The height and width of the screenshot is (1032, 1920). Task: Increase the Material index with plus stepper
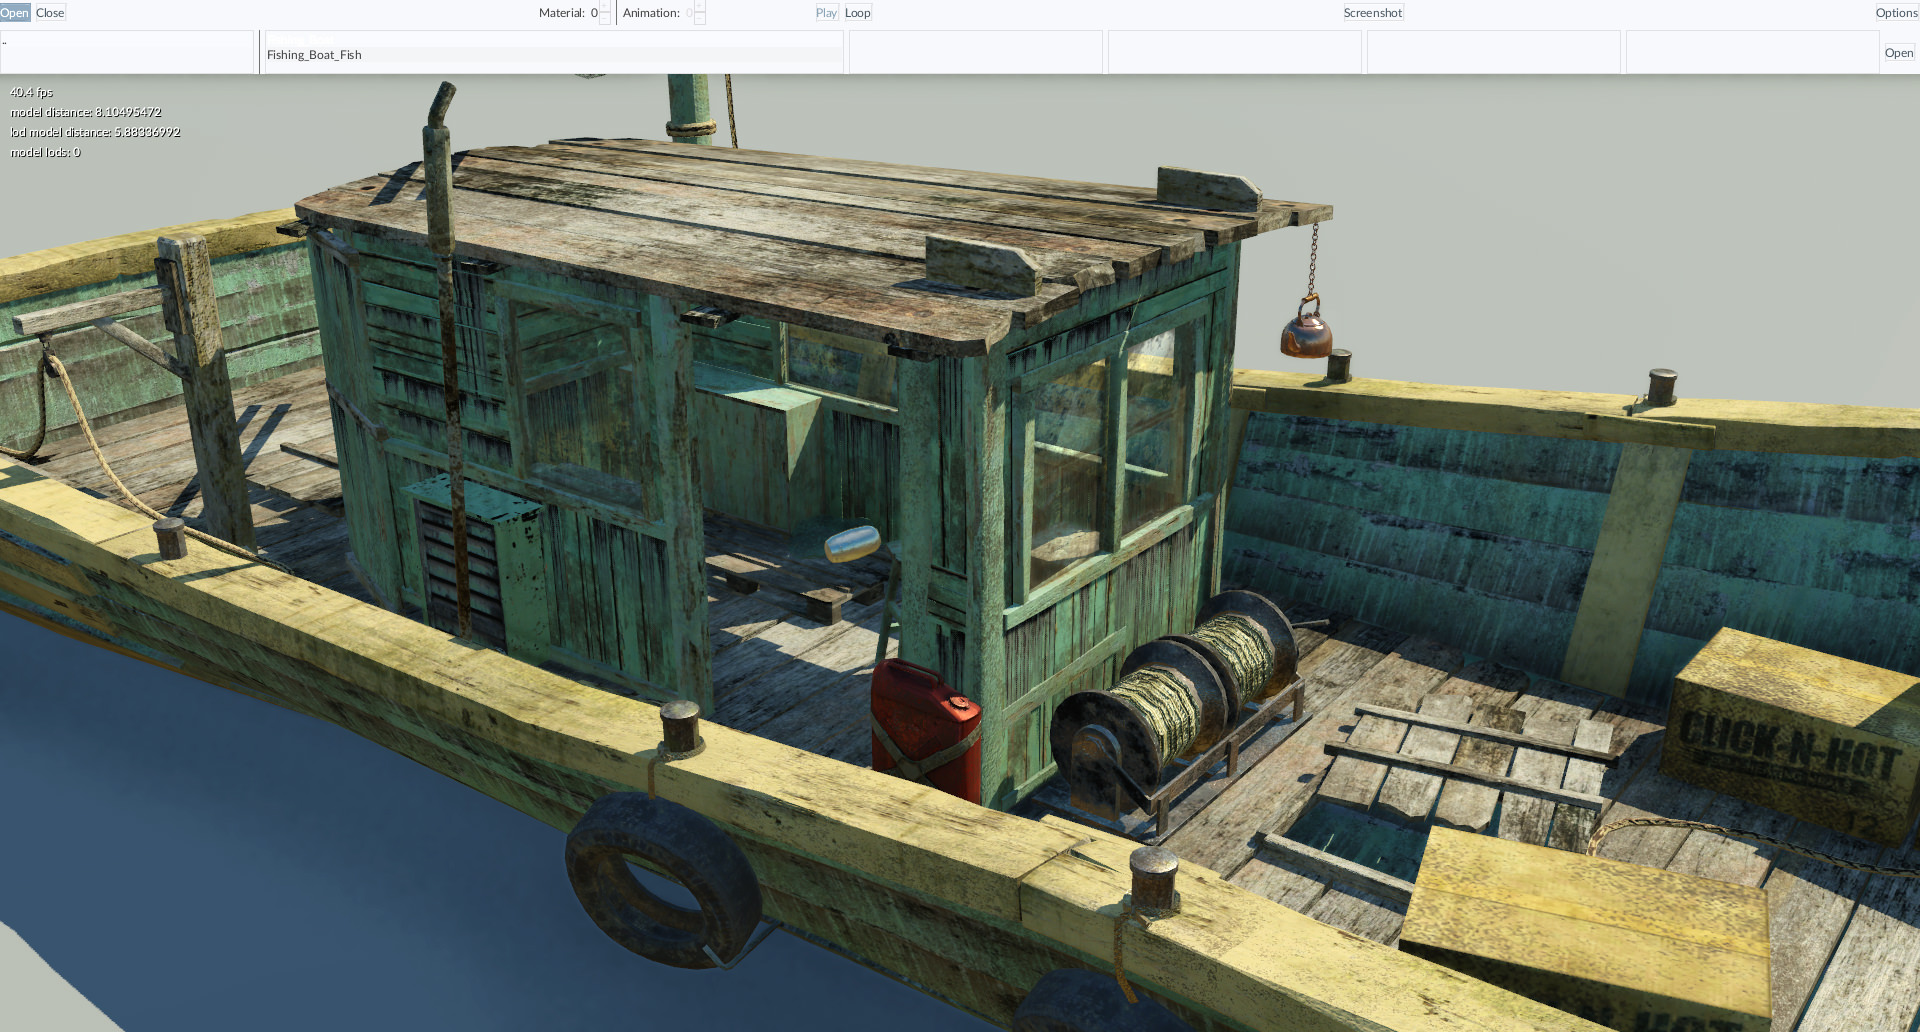pos(605,7)
